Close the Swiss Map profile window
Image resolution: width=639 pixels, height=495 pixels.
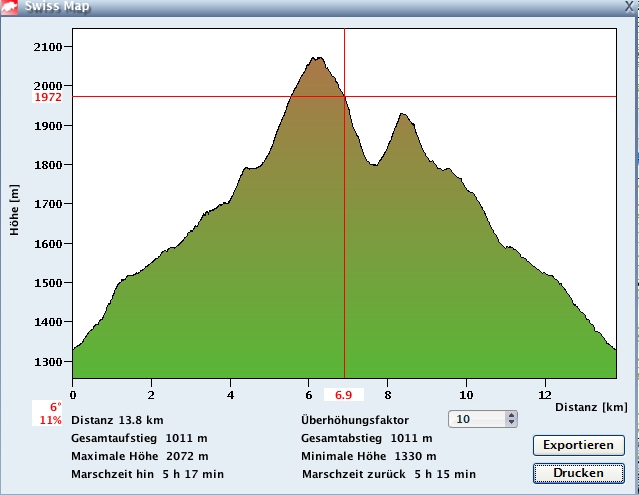click(627, 7)
